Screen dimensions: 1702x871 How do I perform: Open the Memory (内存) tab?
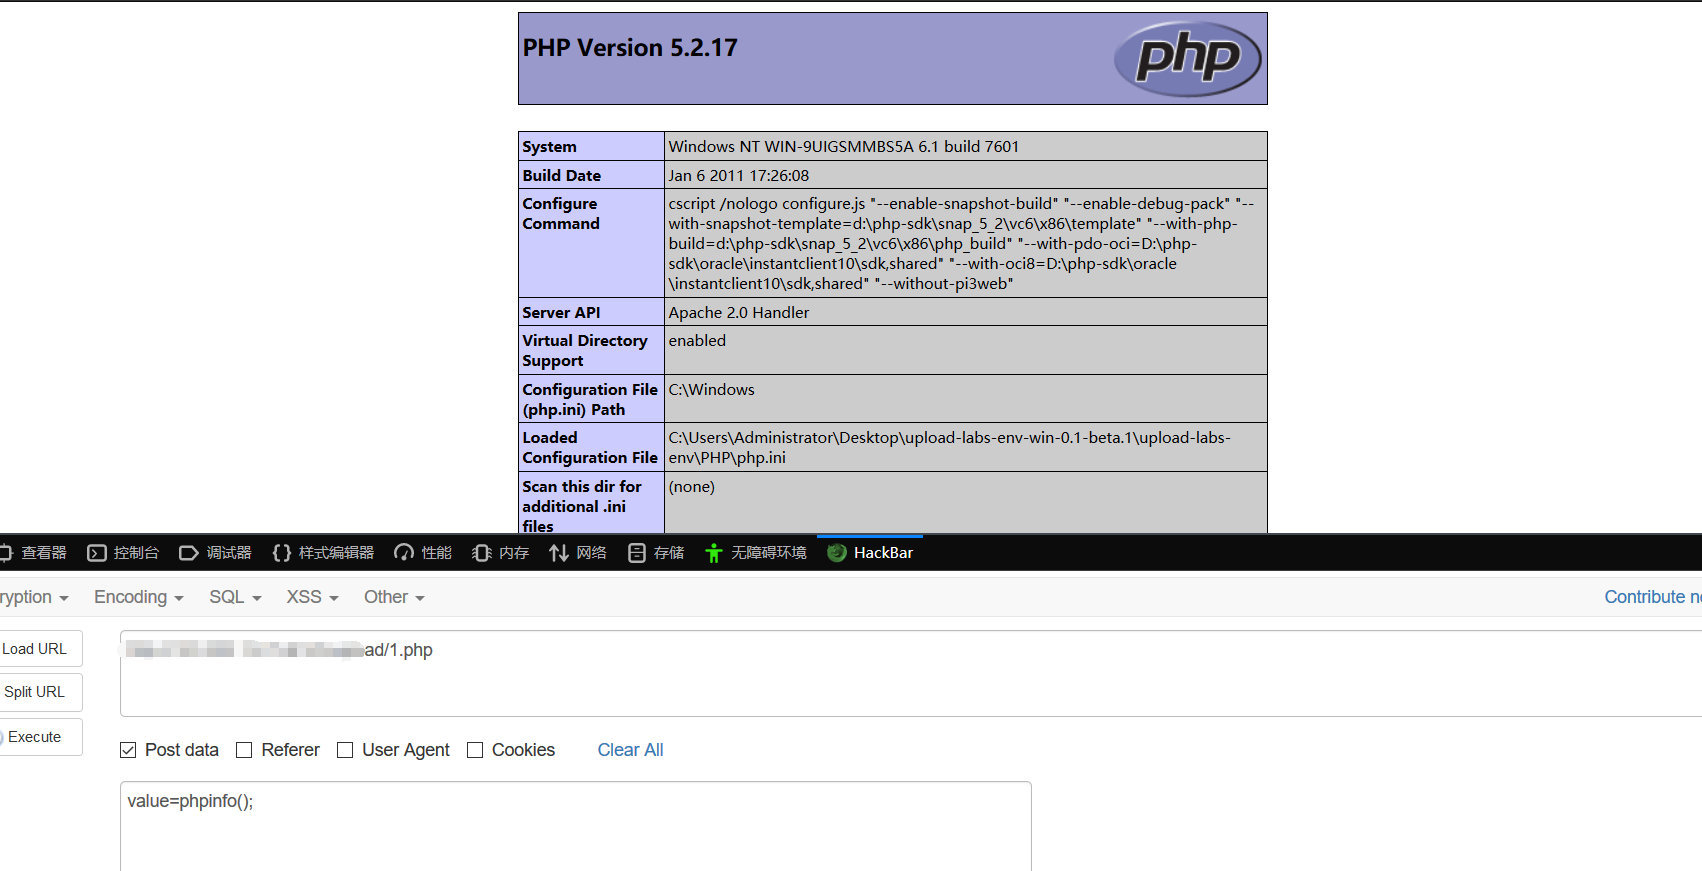pos(500,553)
